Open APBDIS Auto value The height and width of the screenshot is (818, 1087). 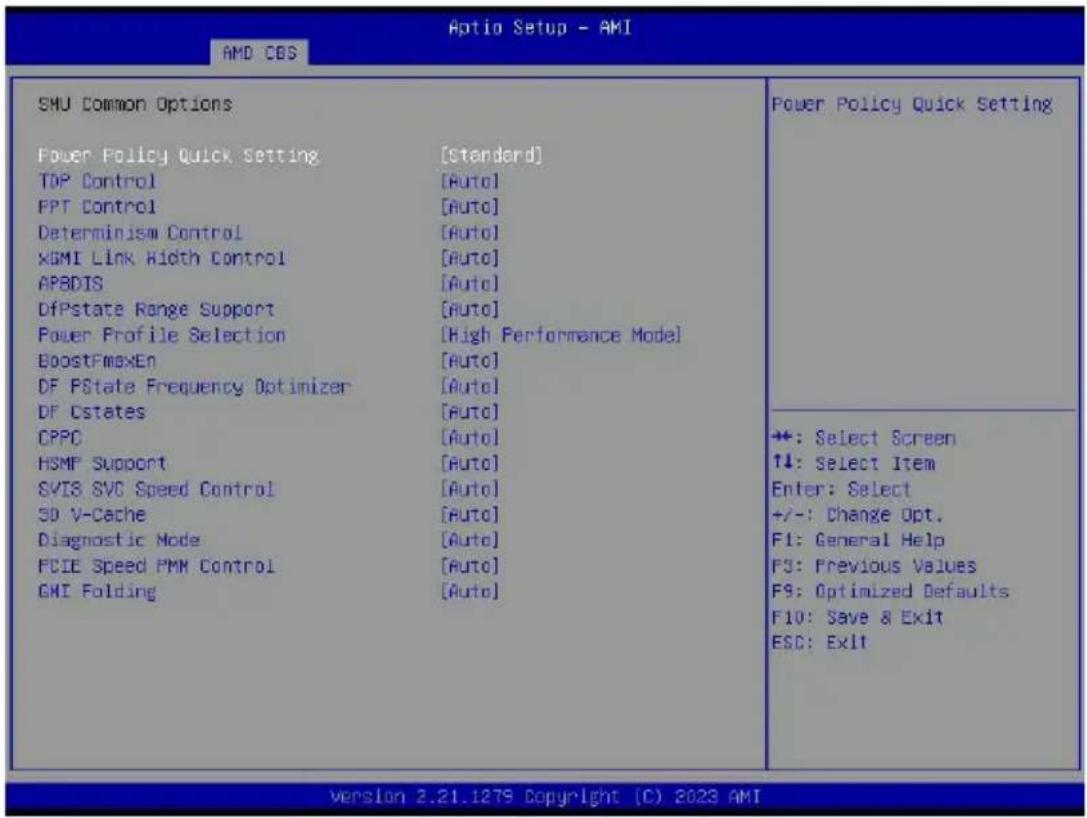pos(469,284)
